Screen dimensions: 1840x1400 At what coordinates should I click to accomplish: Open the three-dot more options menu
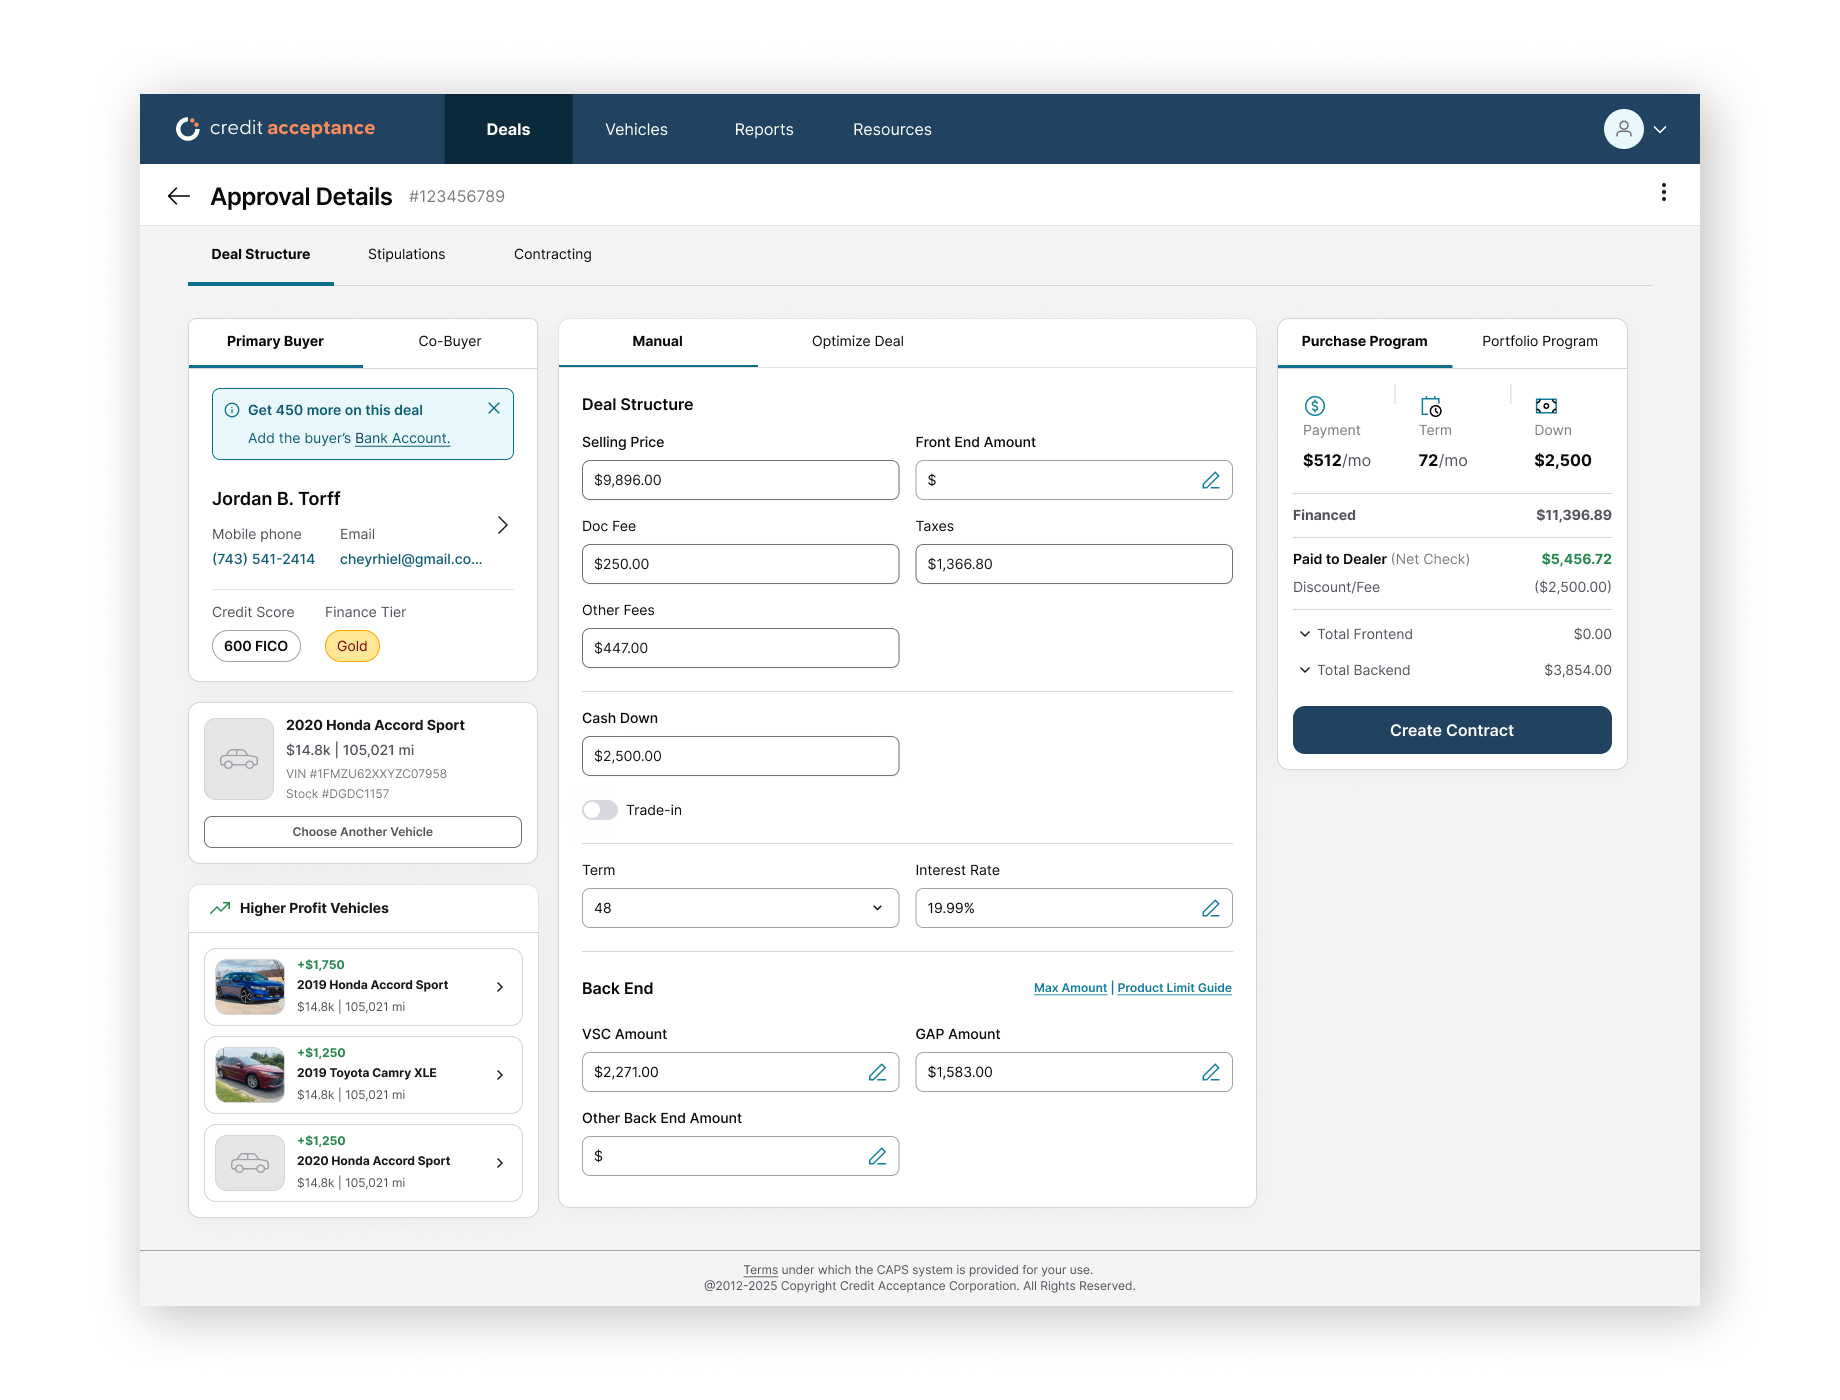click(1663, 192)
